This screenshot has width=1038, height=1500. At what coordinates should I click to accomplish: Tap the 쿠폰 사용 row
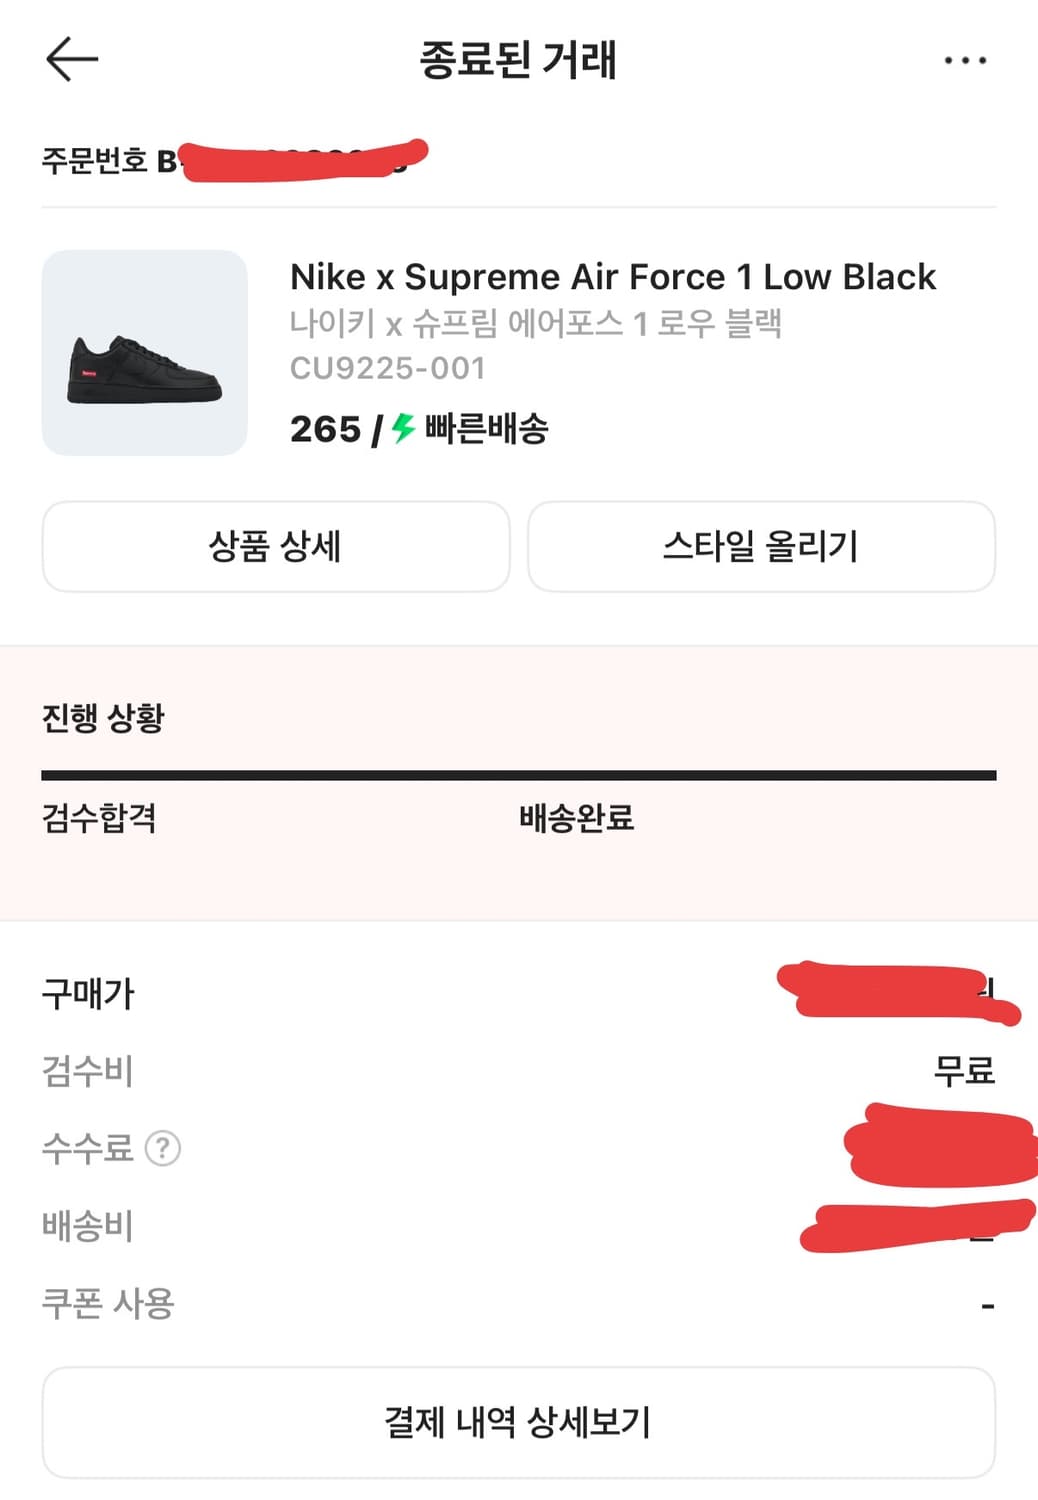coord(108,1303)
